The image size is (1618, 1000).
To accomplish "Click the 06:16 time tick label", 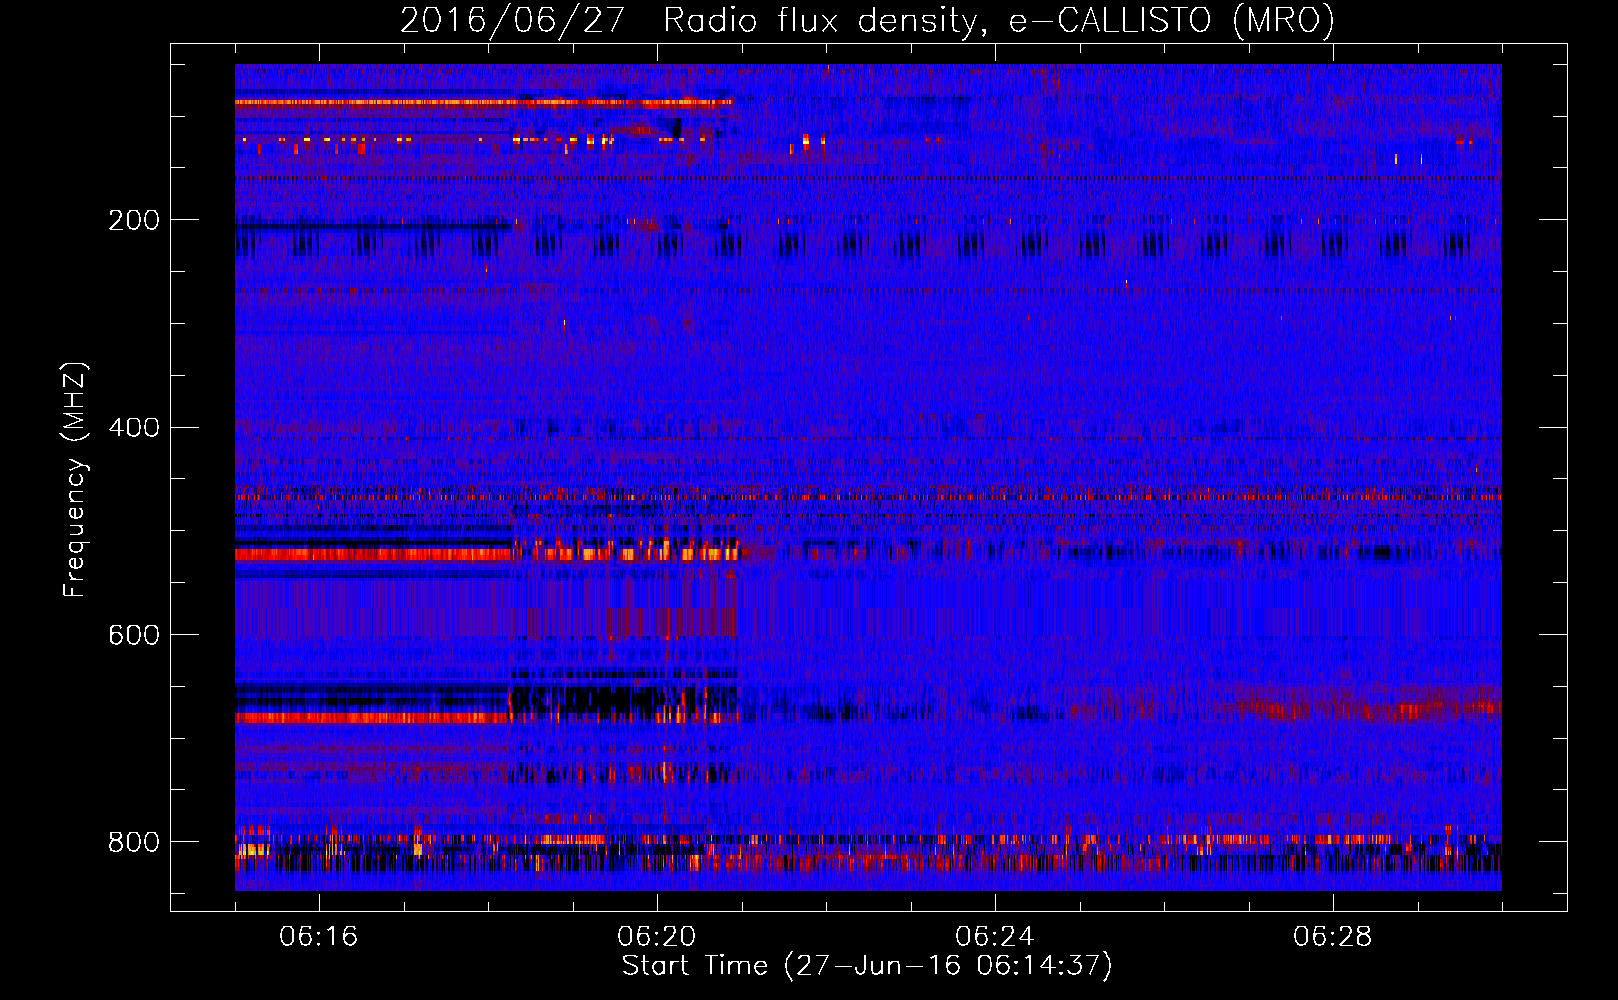I will tap(318, 937).
